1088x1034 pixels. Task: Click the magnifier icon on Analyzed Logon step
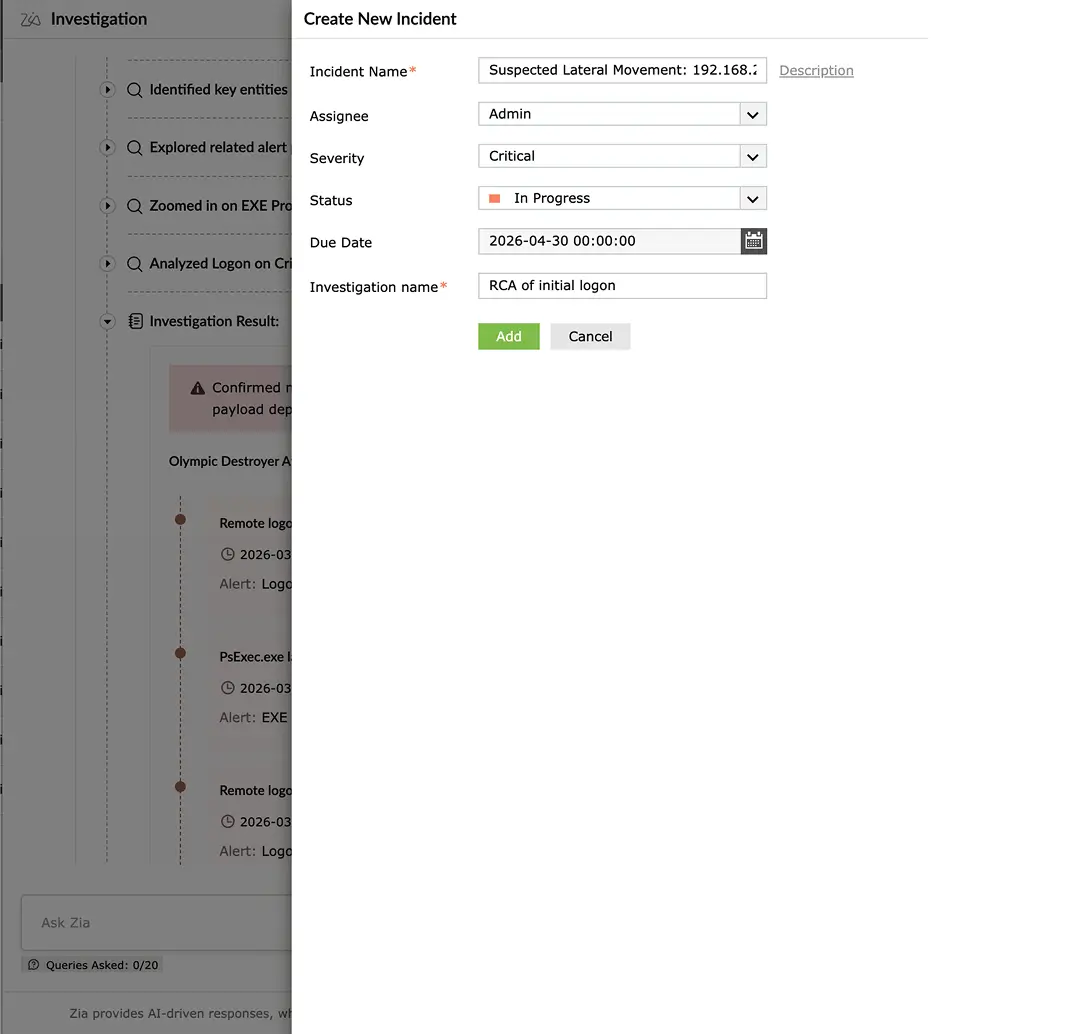[134, 263]
